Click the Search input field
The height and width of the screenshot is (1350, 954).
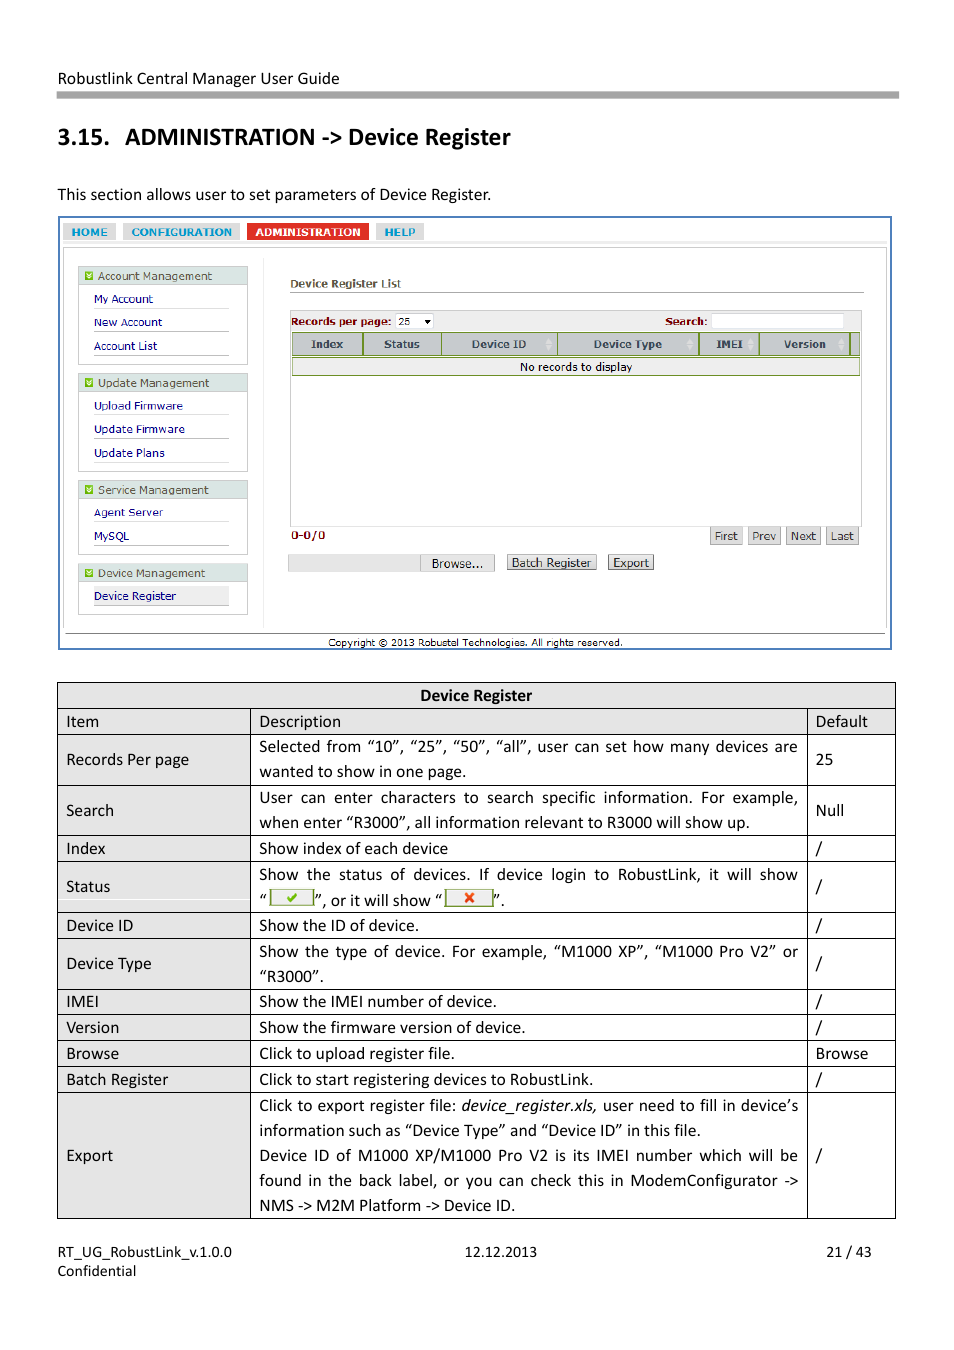[777, 322]
